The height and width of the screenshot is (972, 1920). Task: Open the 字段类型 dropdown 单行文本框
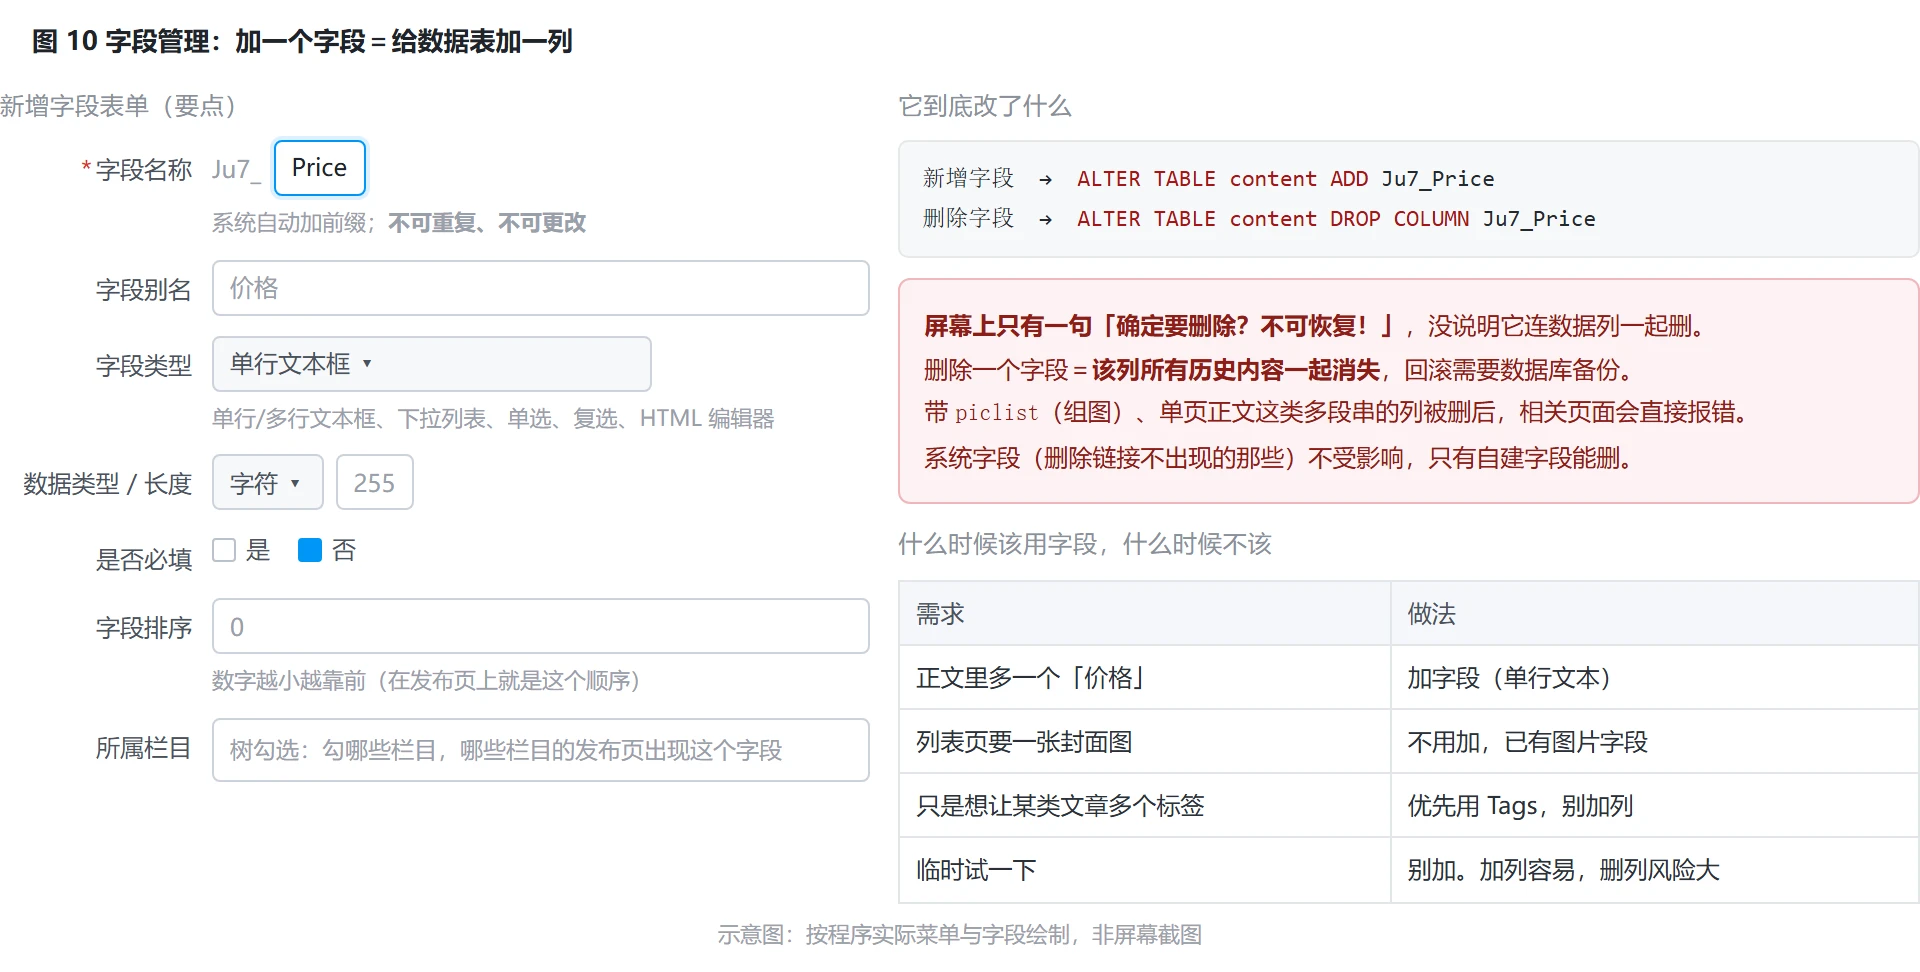pyautogui.click(x=432, y=364)
